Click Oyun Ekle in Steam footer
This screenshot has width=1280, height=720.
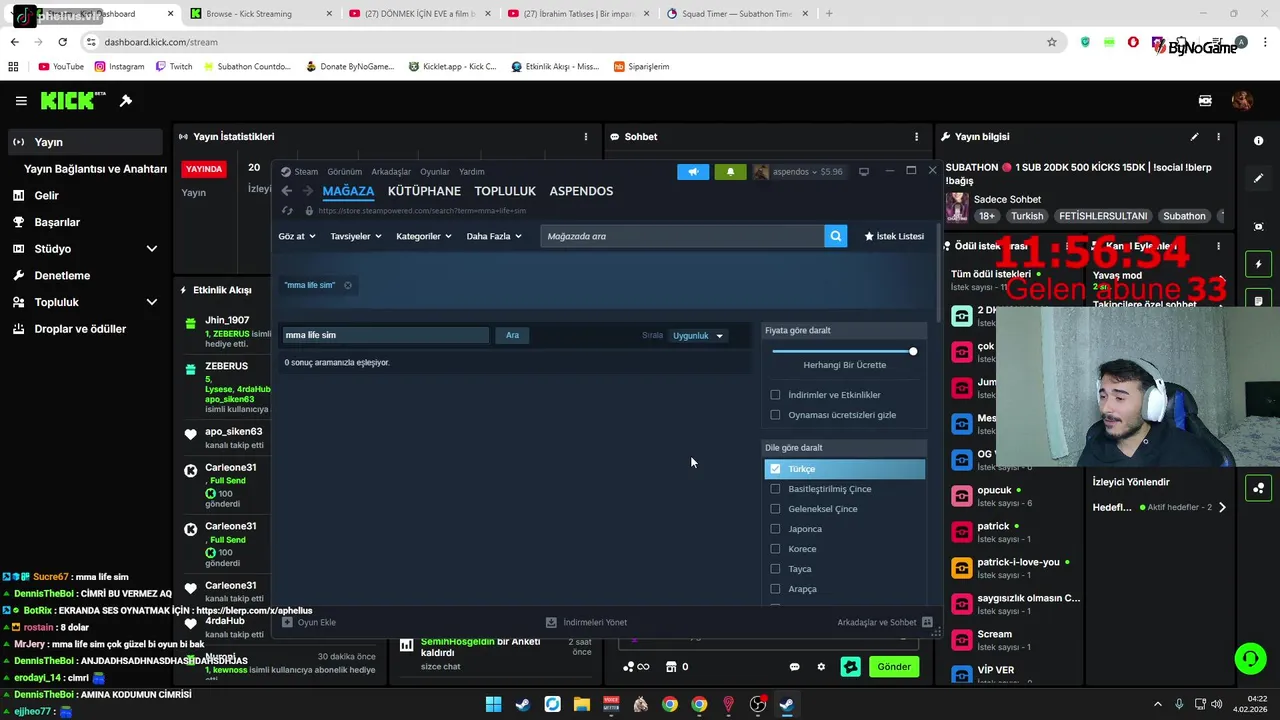[309, 622]
